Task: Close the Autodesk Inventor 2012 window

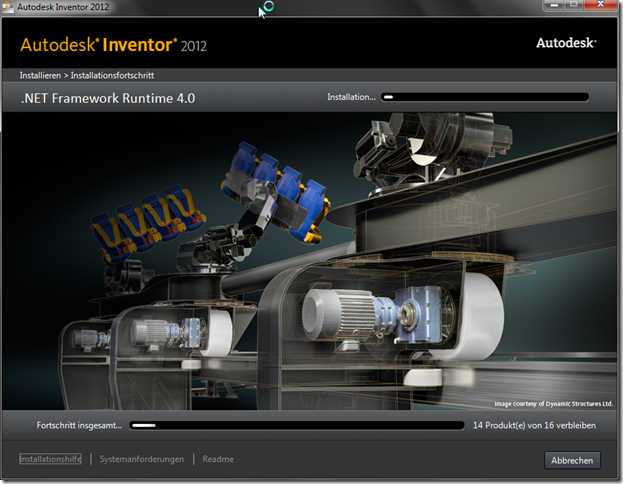Action: tap(601, 5)
